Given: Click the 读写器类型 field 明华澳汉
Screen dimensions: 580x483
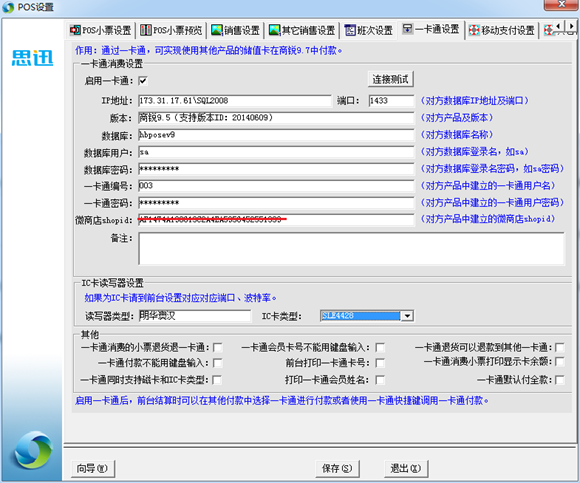Looking at the screenshot, I should click(195, 316).
